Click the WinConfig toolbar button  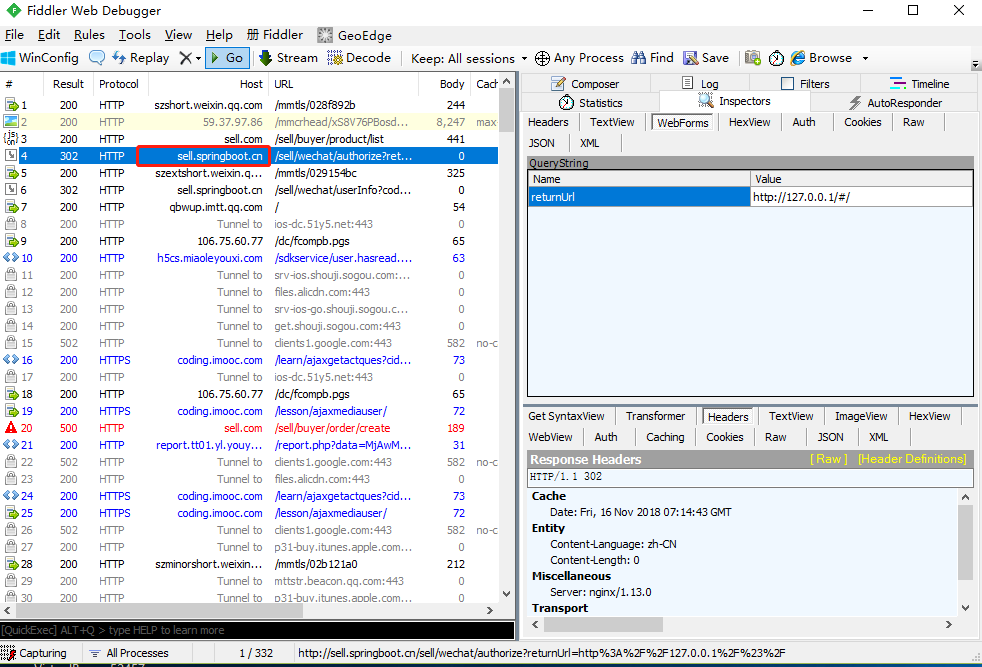coord(40,58)
